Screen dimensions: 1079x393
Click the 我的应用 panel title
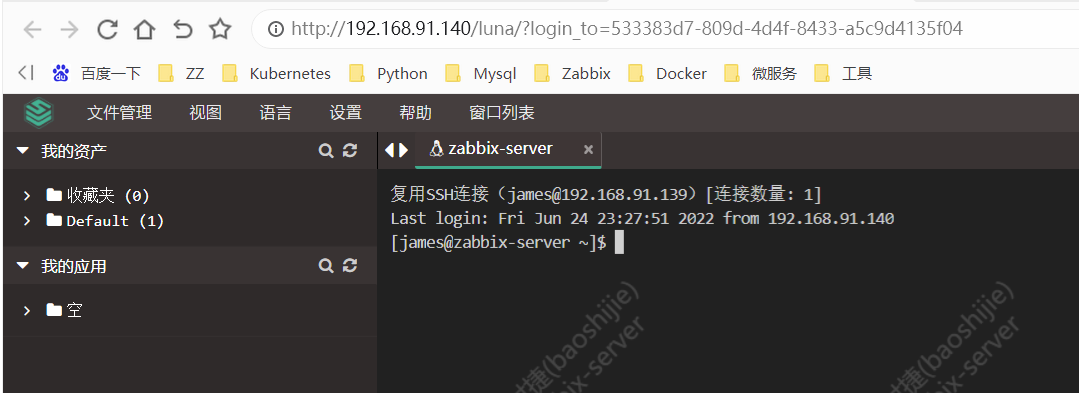74,266
